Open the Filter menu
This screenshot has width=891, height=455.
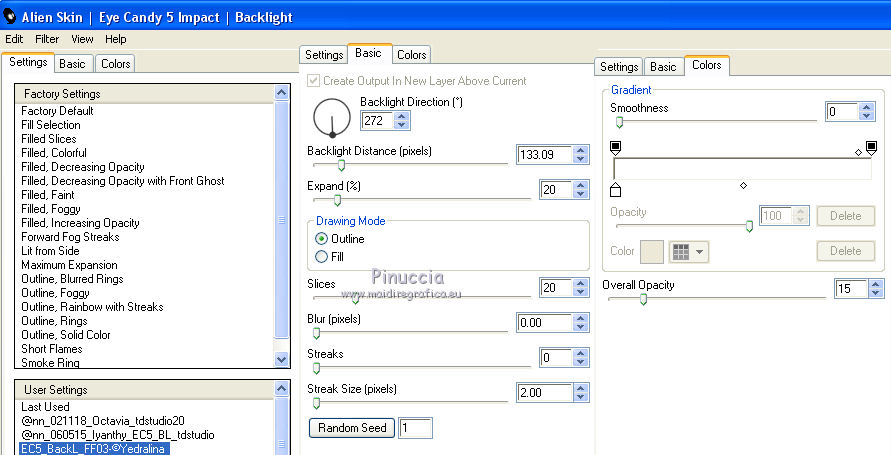[47, 39]
